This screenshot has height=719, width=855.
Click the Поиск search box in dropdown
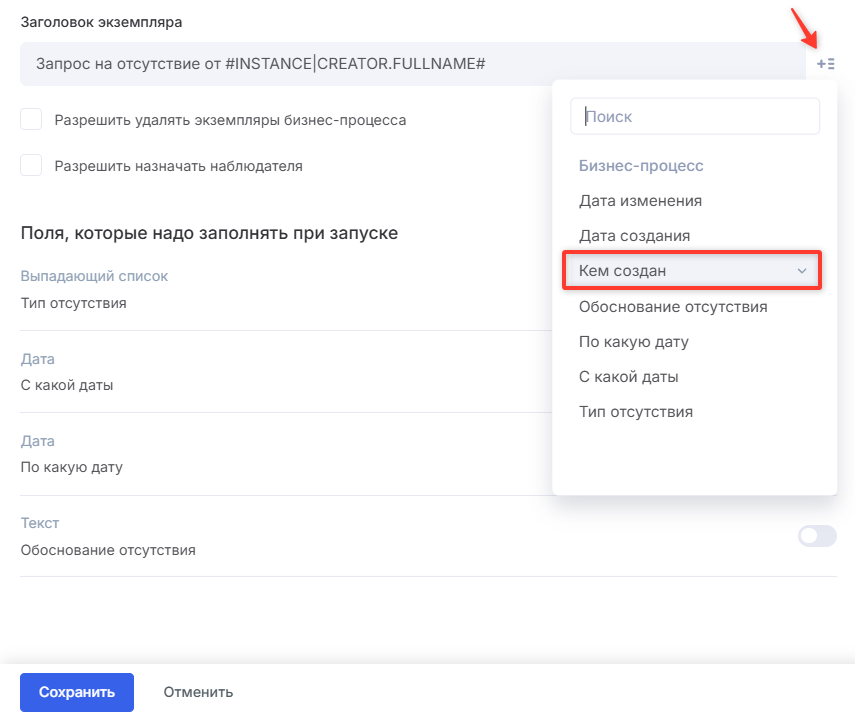click(695, 116)
